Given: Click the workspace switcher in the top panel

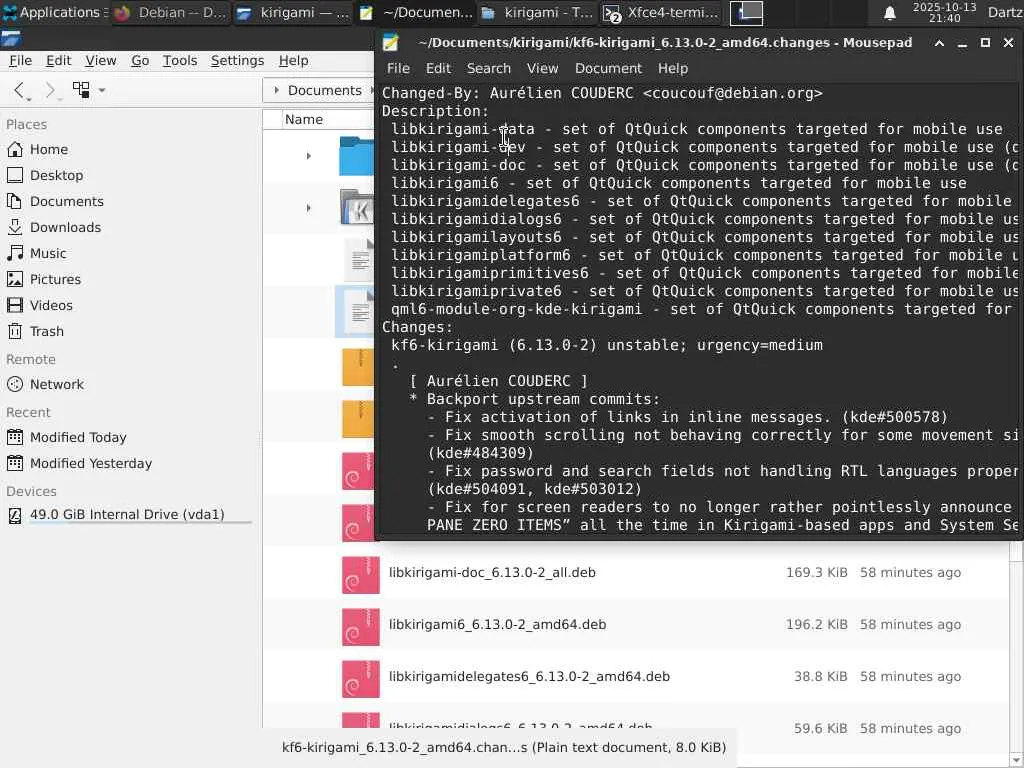Looking at the screenshot, I should pyautogui.click(x=746, y=12).
